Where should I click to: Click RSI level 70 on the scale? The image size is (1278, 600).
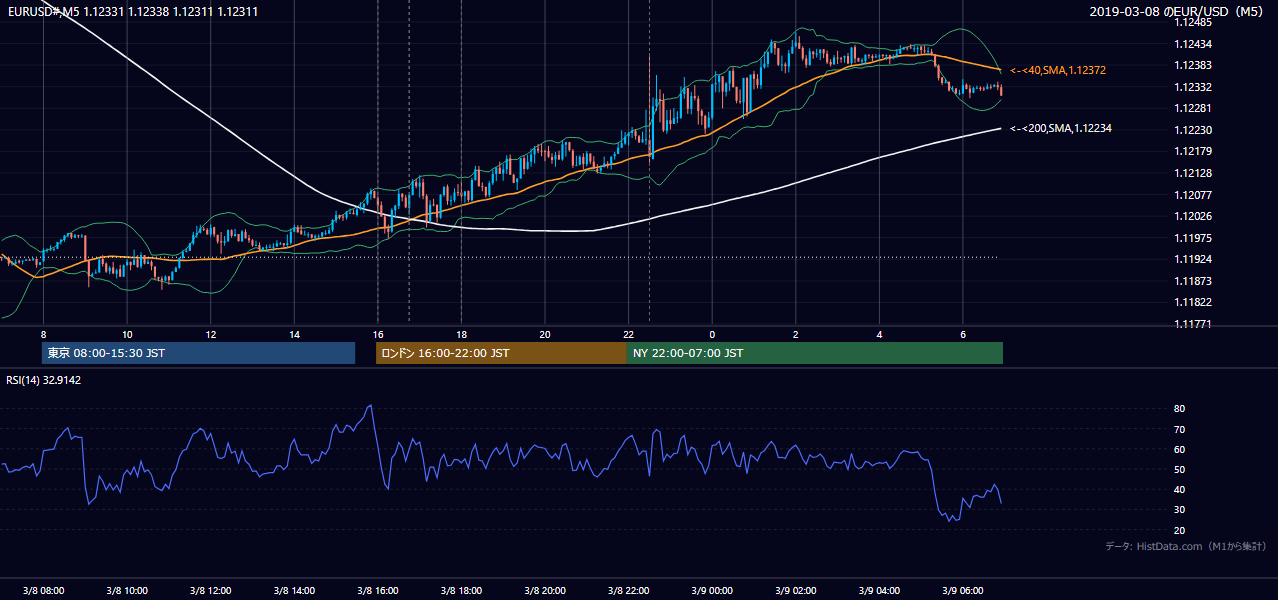pos(1180,429)
